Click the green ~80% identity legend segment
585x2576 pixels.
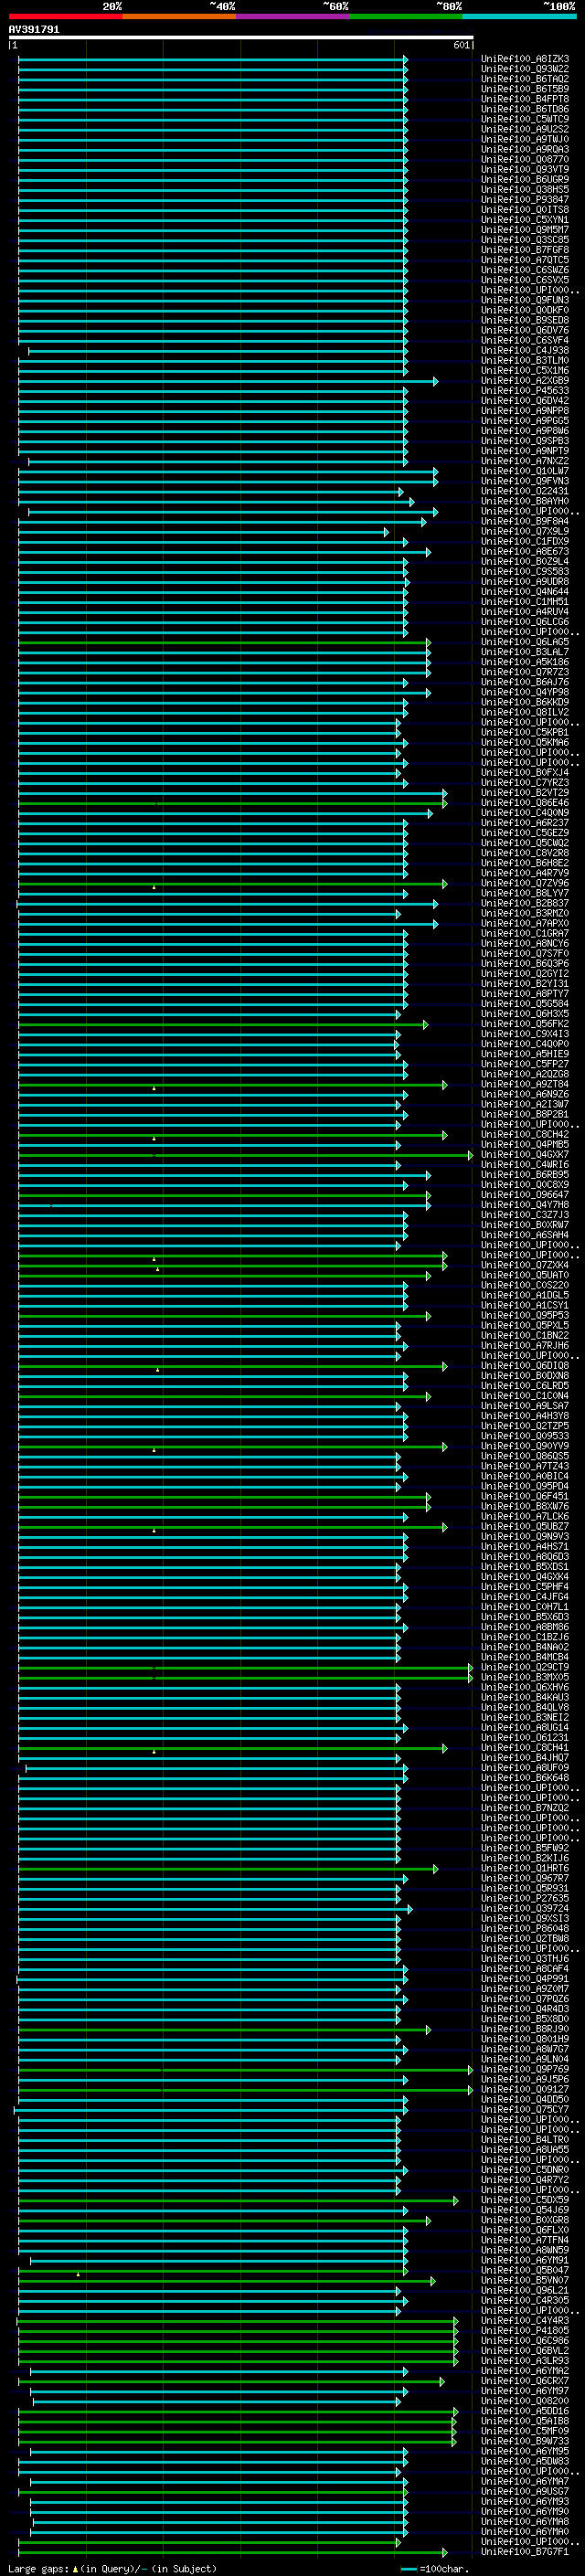click(406, 16)
